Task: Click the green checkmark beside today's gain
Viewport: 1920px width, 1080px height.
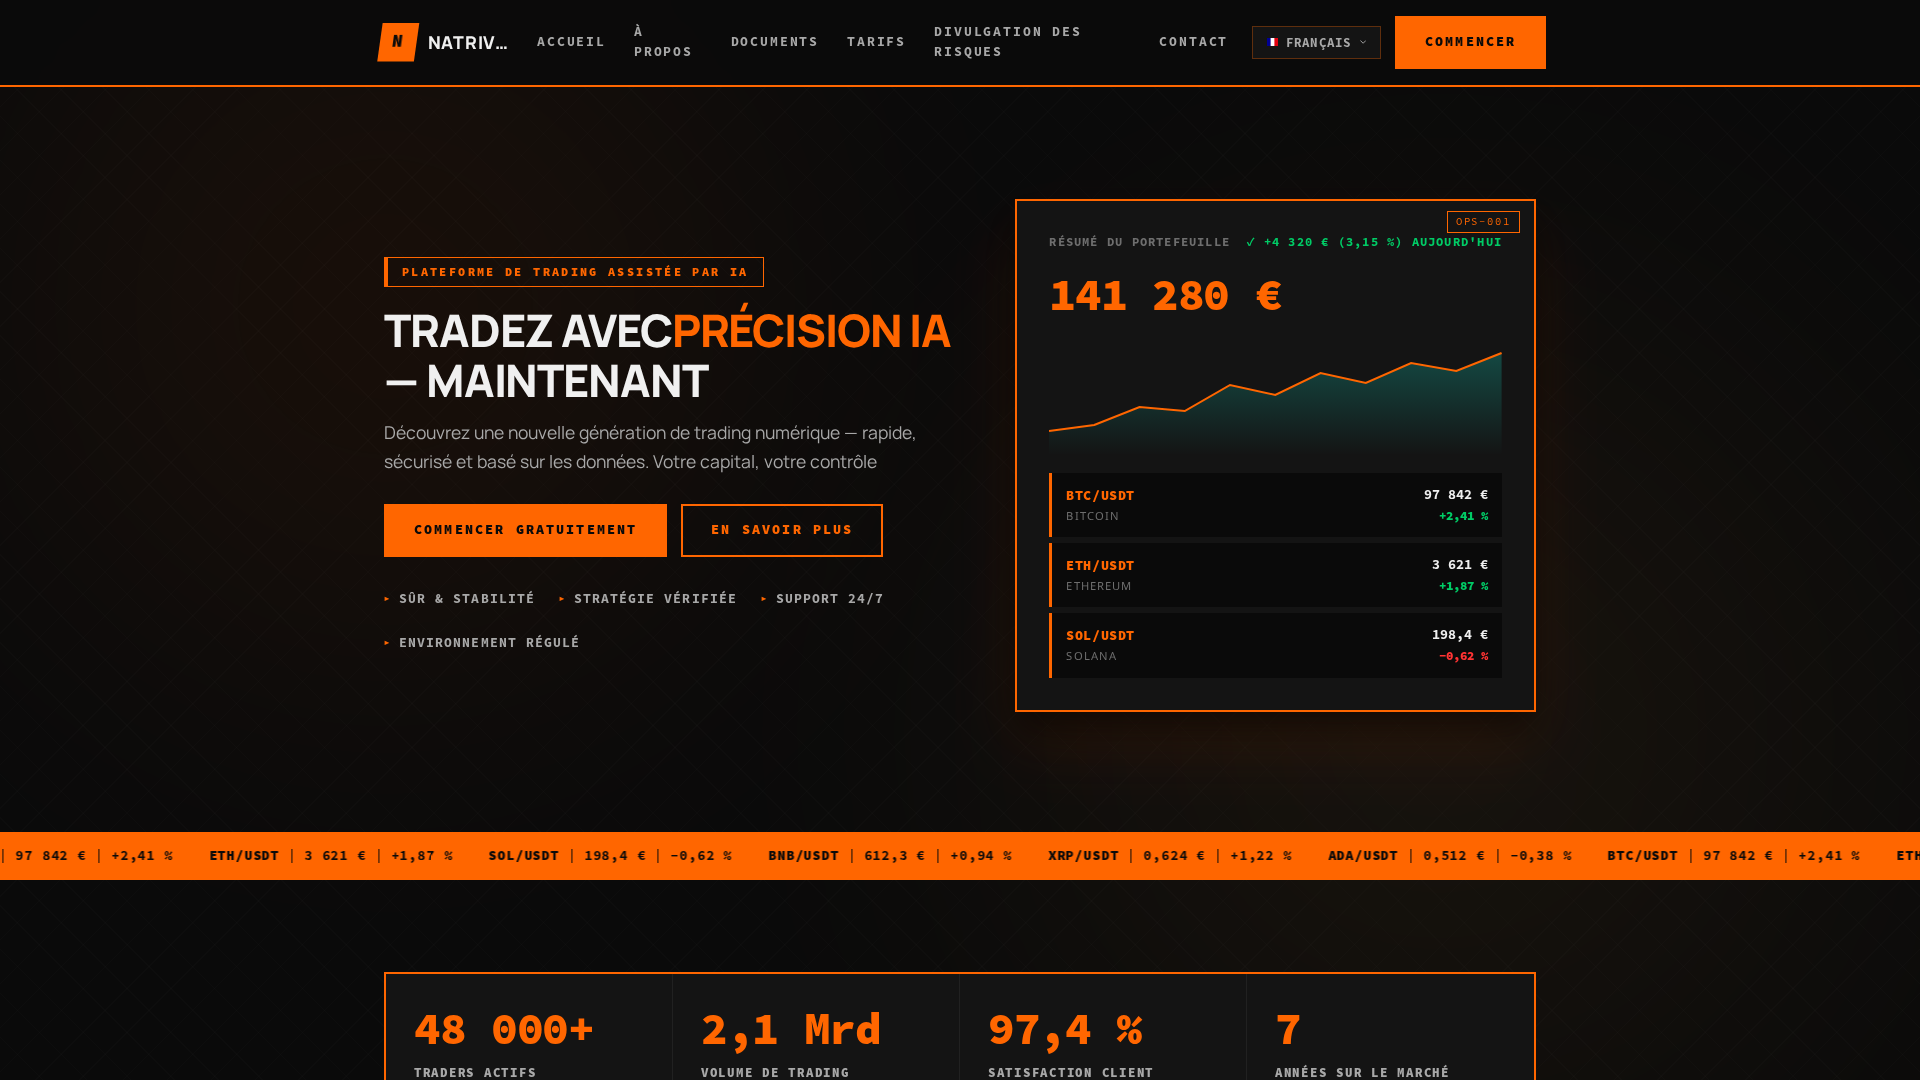Action: click(x=1251, y=242)
